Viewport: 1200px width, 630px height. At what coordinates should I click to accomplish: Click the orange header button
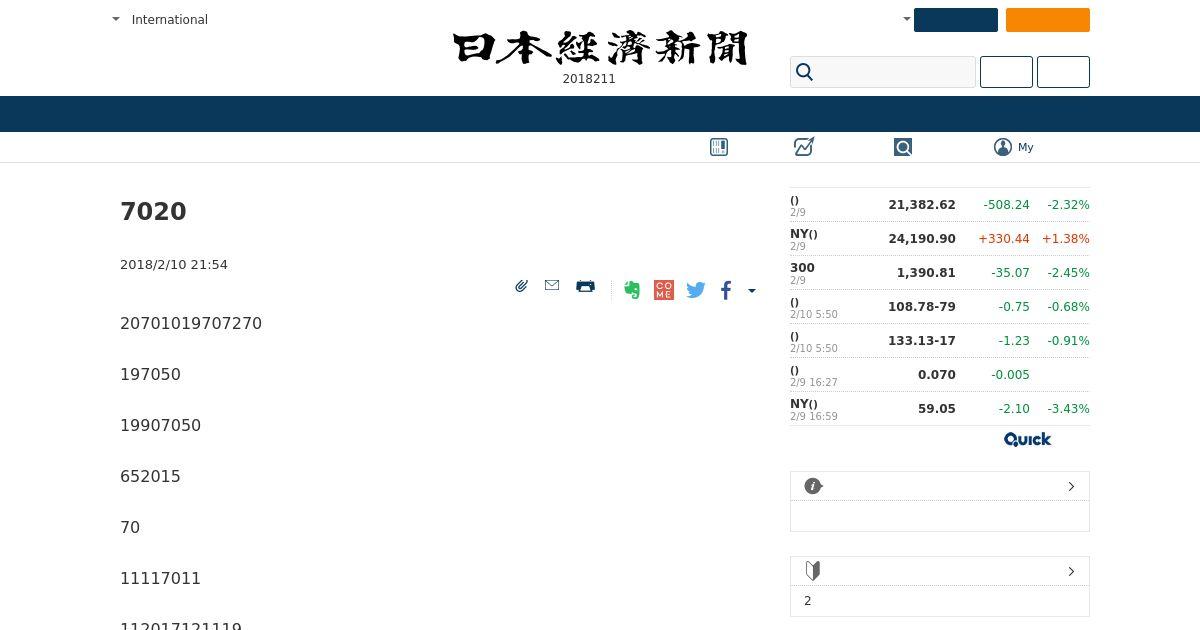[1048, 20]
